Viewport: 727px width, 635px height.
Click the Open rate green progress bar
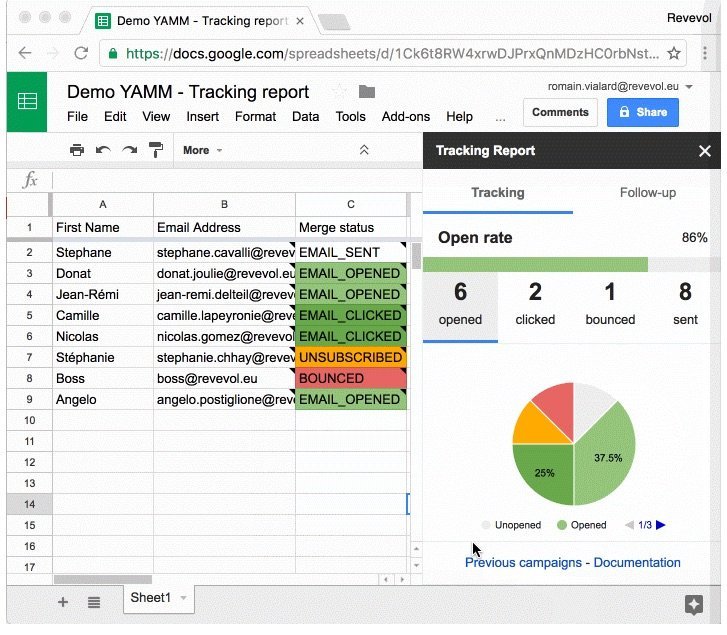[x=535, y=265]
